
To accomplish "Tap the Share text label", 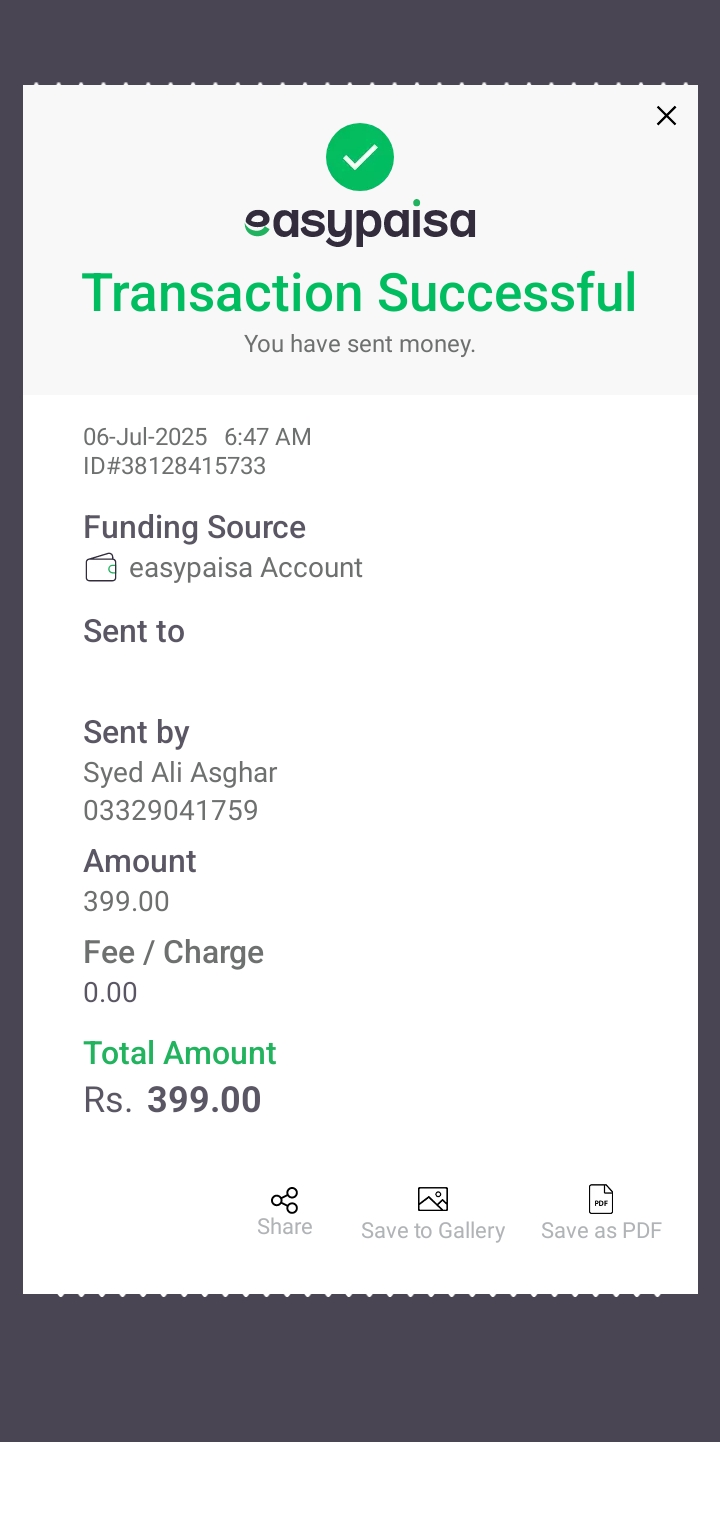I will [285, 1227].
